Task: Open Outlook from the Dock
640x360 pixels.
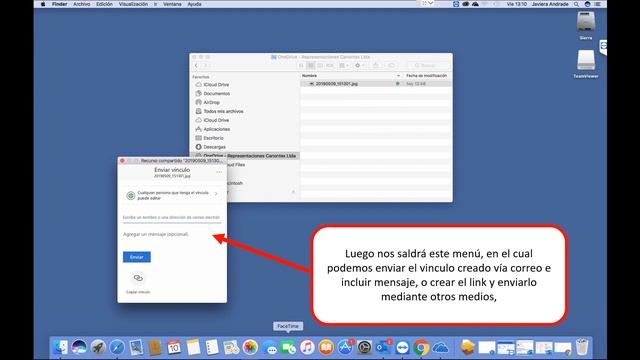Action: click(x=383, y=347)
